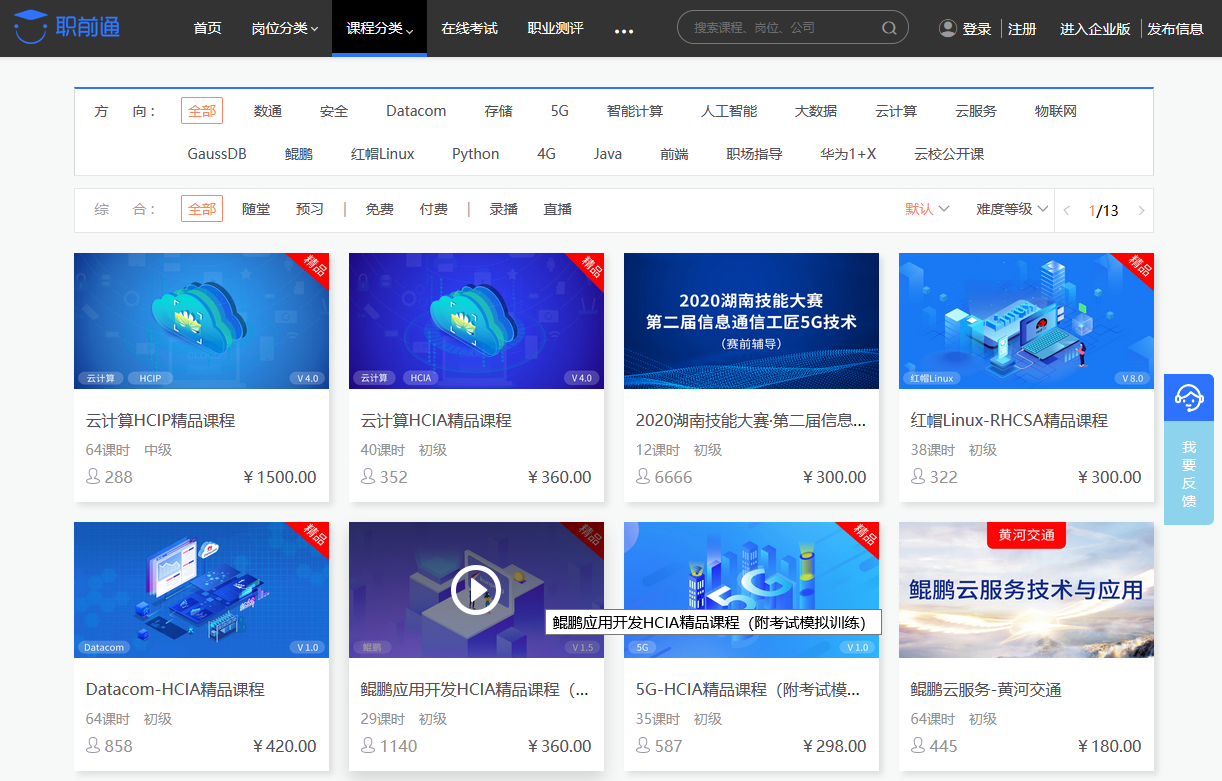This screenshot has height=781, width=1222.
Task: Filter courses by 5G direction
Action: tap(560, 111)
